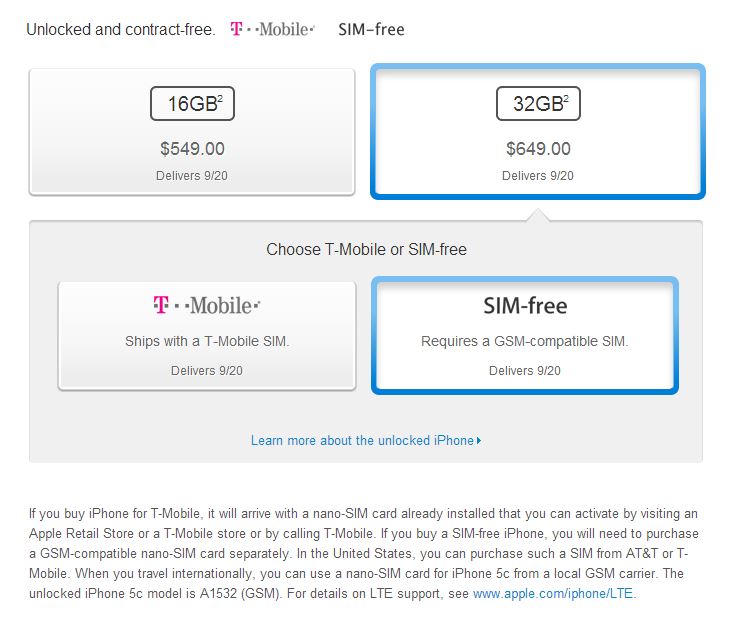This screenshot has width=747, height=626.
Task: Click Delivers 9/20 under the 16GB price
Action: pos(192,176)
